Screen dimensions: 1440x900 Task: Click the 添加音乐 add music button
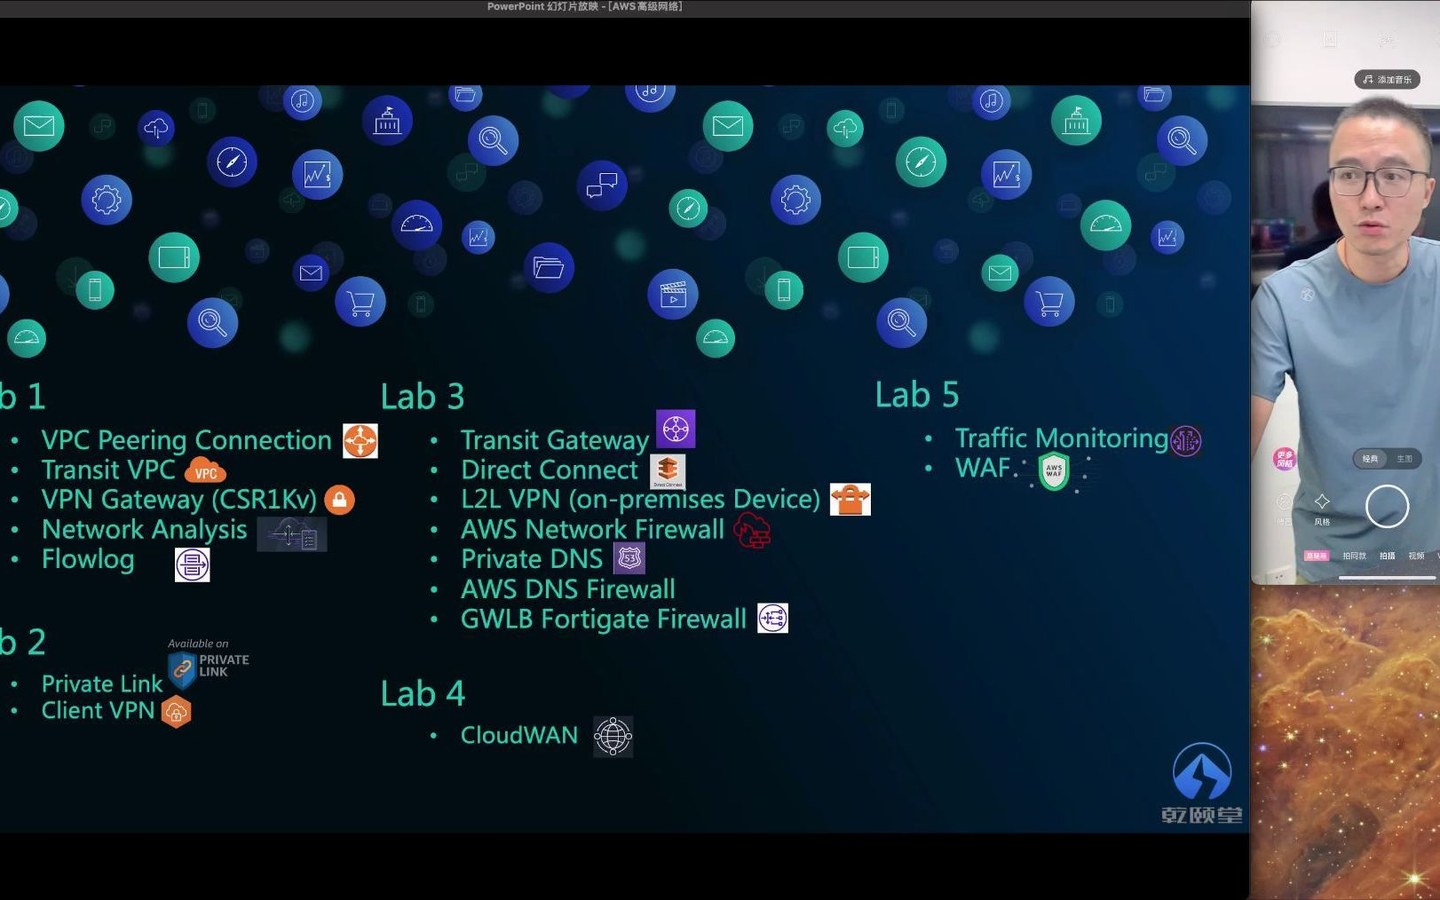click(1388, 79)
